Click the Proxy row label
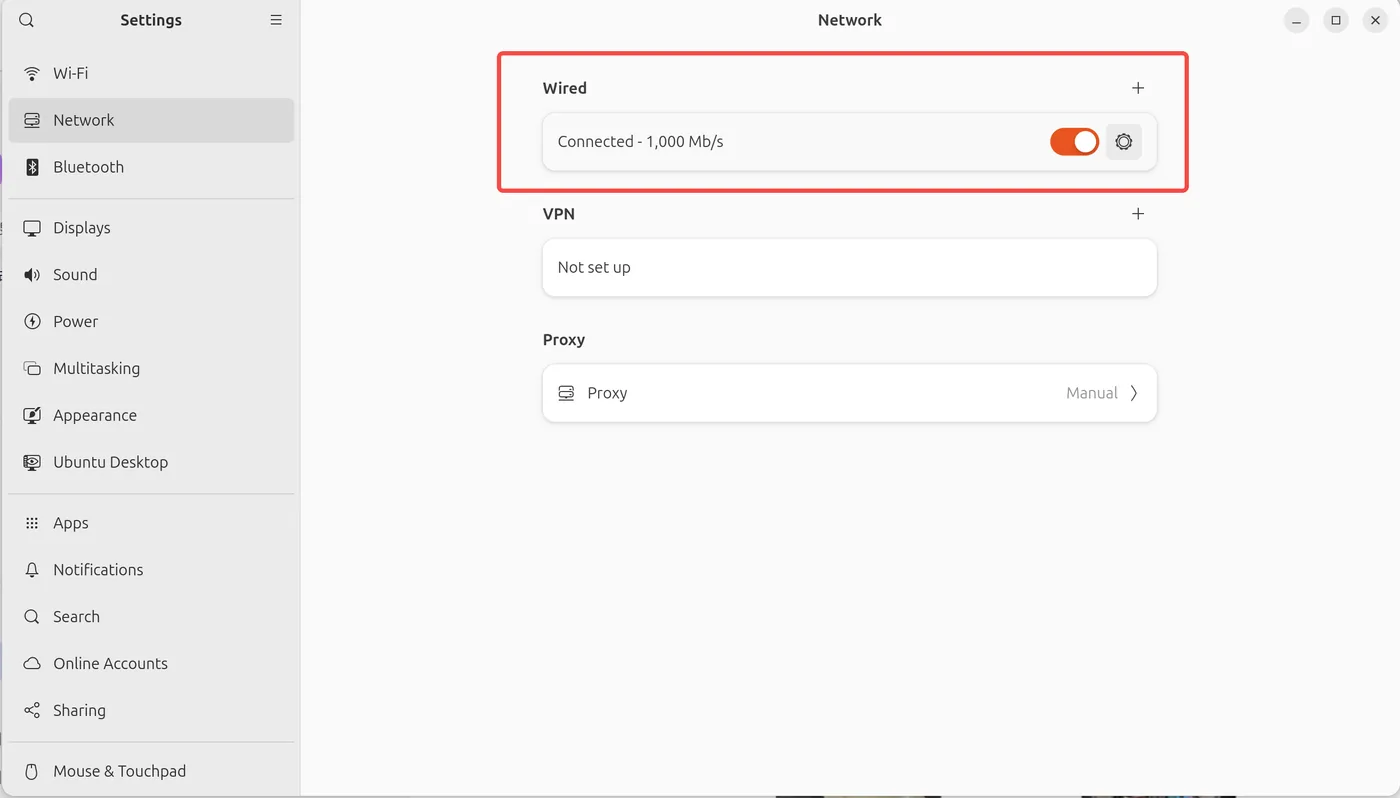 tap(607, 393)
